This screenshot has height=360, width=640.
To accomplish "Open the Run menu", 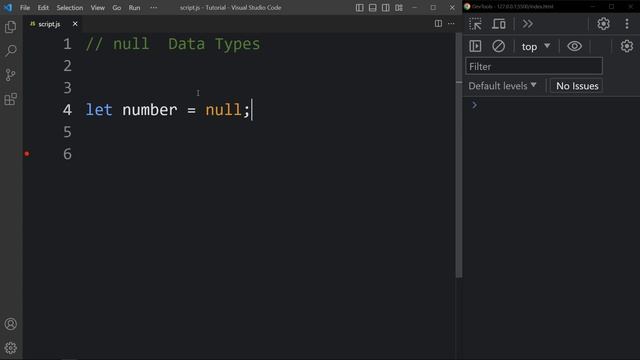I will point(134,7).
